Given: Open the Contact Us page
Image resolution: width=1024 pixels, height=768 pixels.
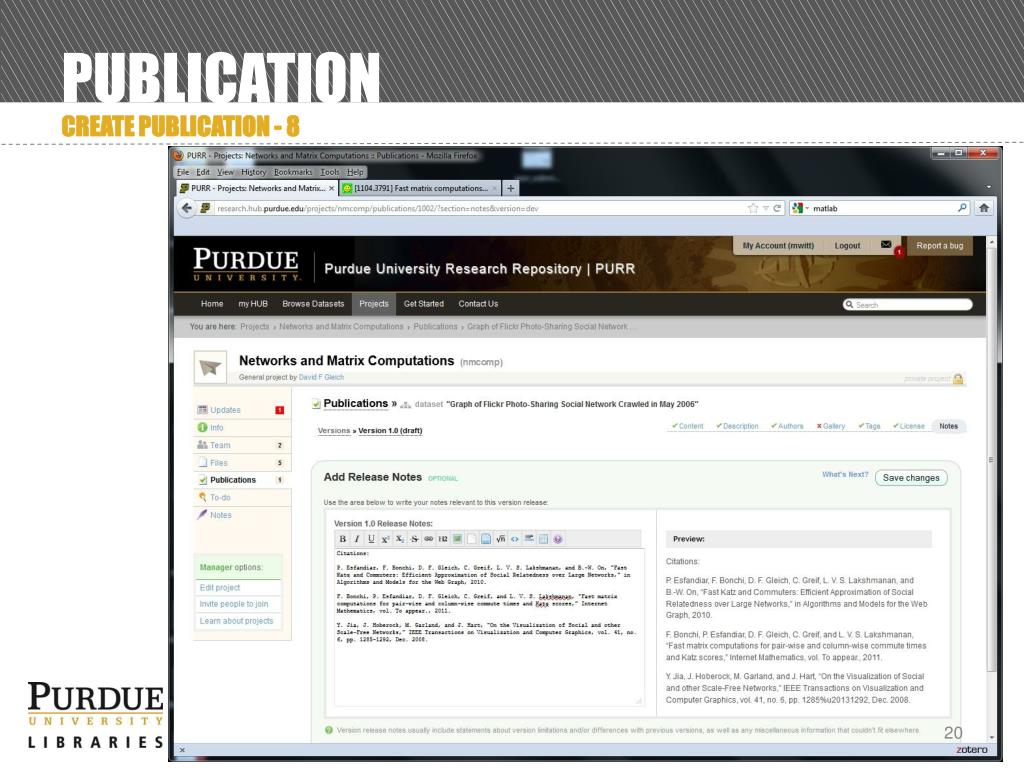Looking at the screenshot, I should pyautogui.click(x=478, y=304).
